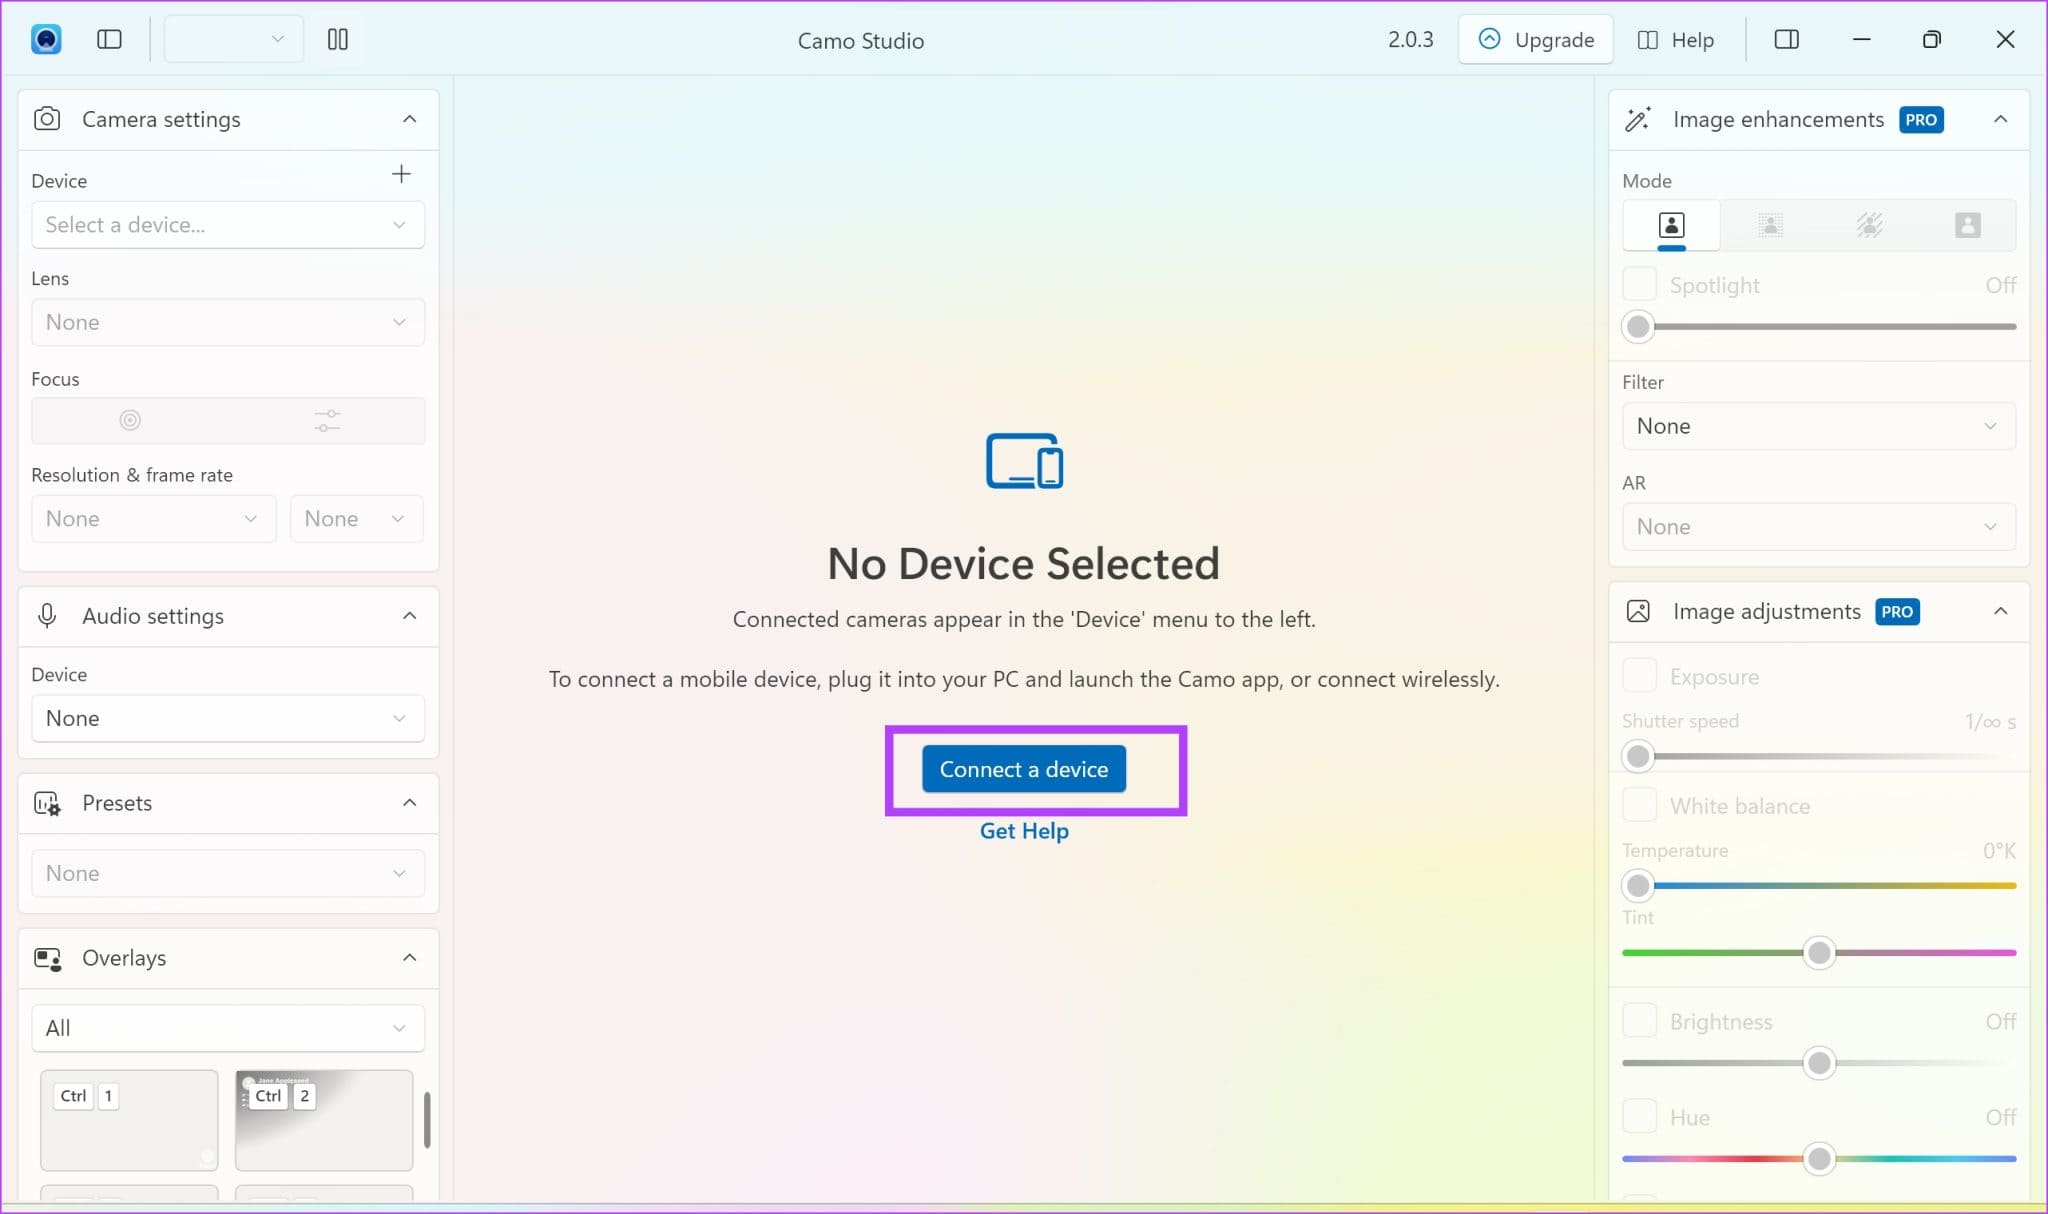Drag the Tint slider
Screen dimensions: 2048x1214
point(1820,952)
